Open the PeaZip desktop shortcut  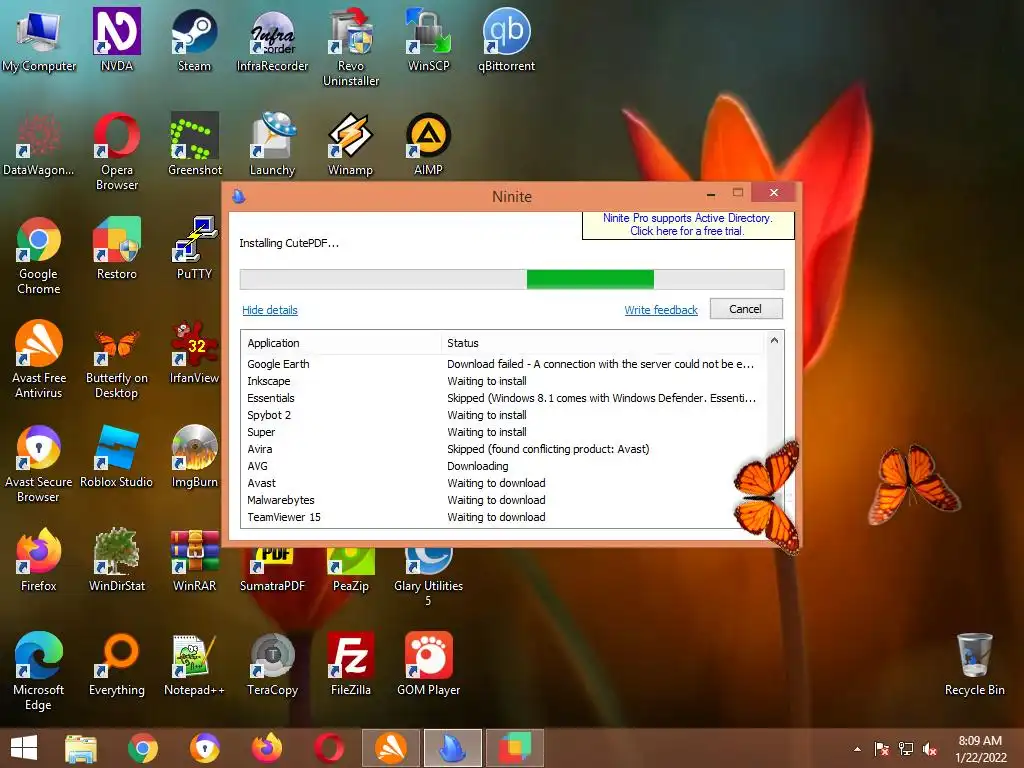point(351,571)
